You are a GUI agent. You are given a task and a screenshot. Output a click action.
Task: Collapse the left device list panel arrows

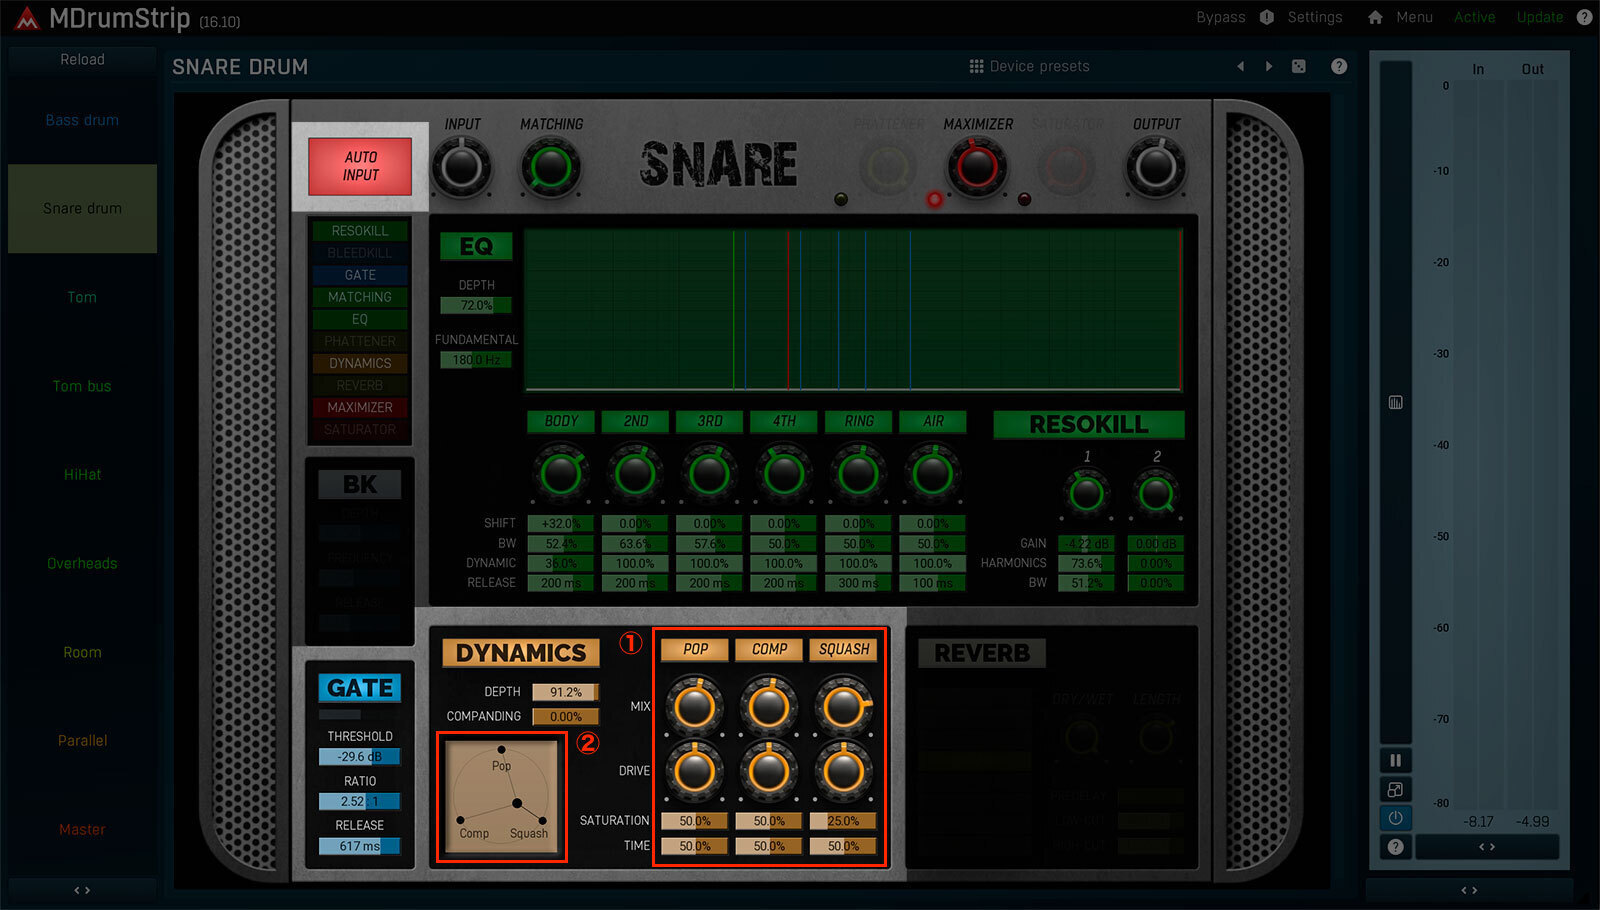click(82, 890)
